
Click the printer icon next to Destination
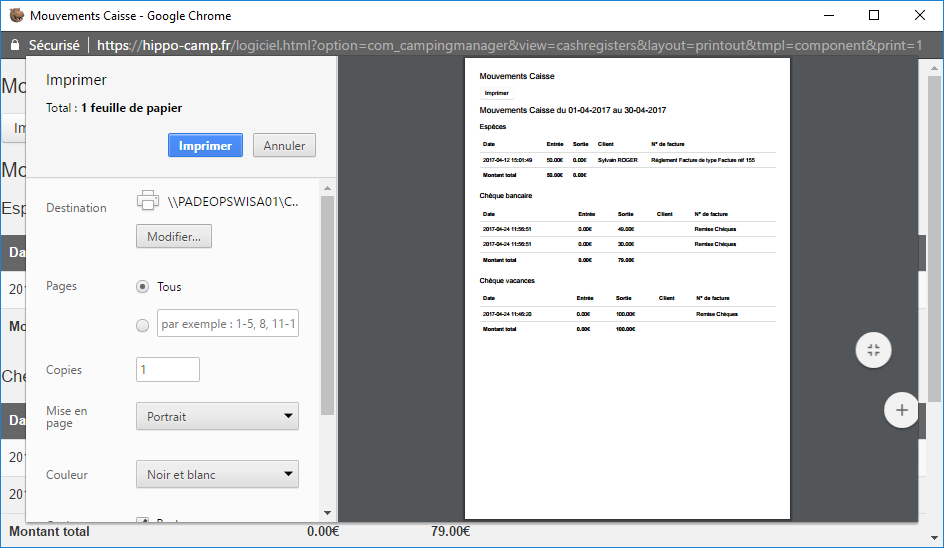click(x=148, y=200)
